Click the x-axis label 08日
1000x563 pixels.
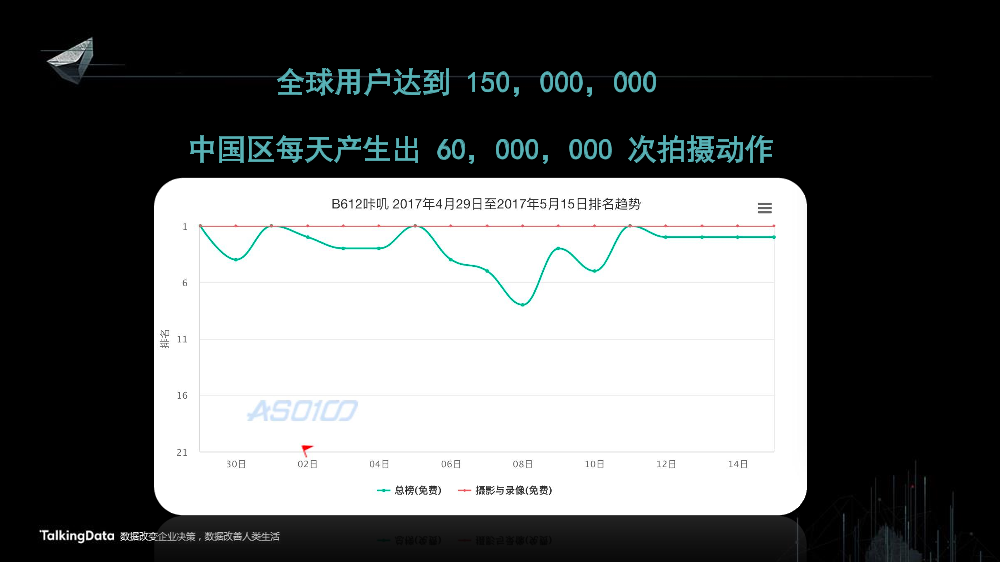pyautogui.click(x=522, y=464)
